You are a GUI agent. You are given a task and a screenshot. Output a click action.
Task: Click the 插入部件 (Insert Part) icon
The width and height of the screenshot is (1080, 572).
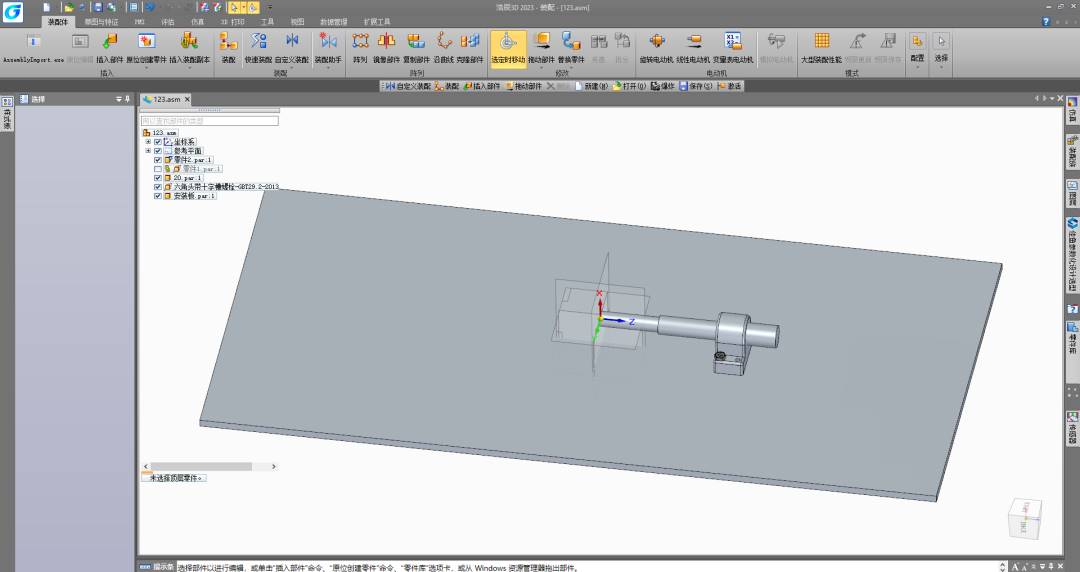tap(110, 42)
